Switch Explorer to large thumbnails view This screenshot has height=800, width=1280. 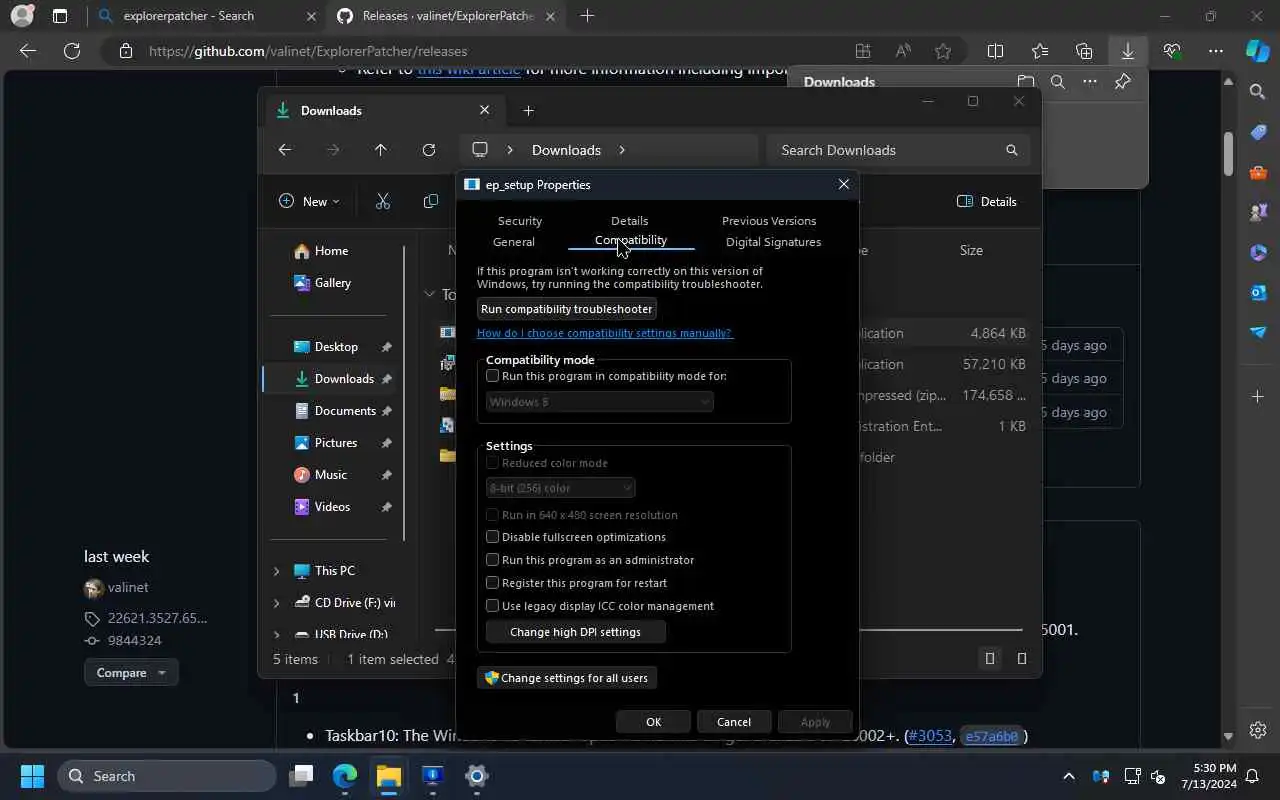[x=1022, y=658]
